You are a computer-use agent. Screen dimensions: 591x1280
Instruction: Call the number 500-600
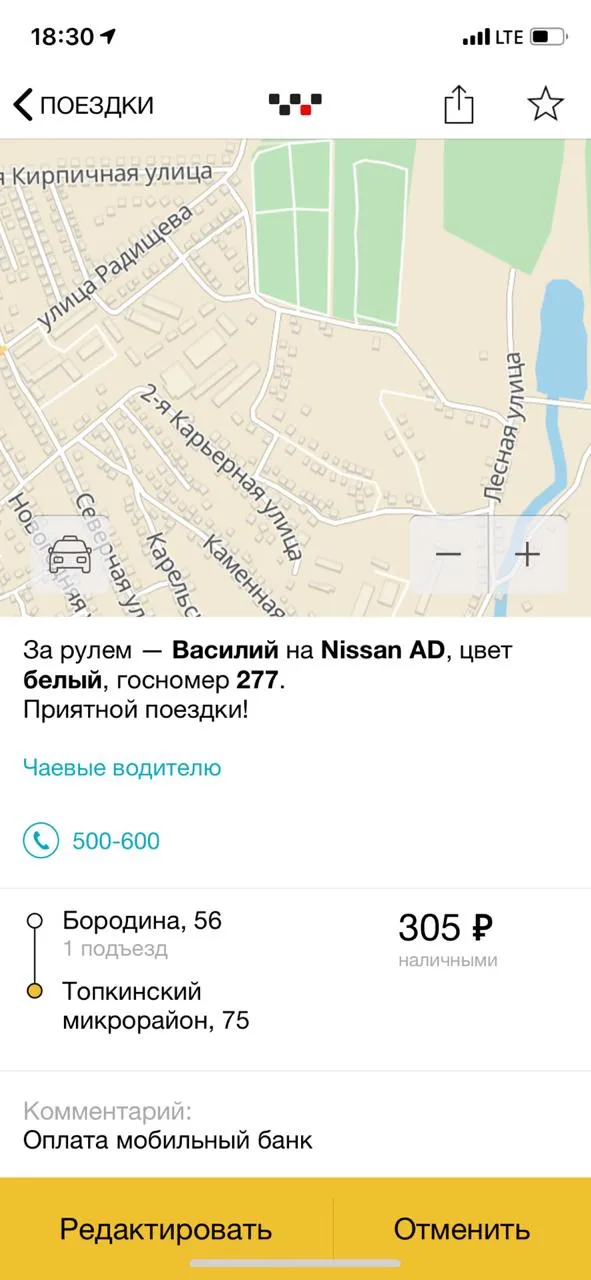116,842
